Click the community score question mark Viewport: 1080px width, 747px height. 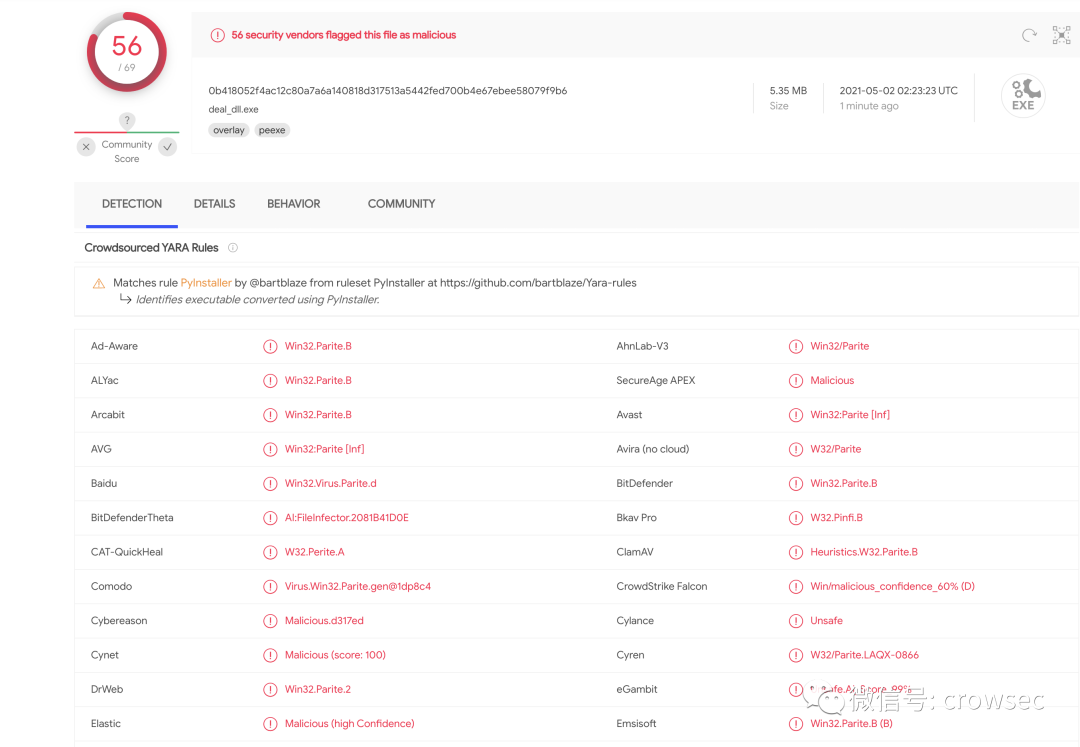point(127,120)
